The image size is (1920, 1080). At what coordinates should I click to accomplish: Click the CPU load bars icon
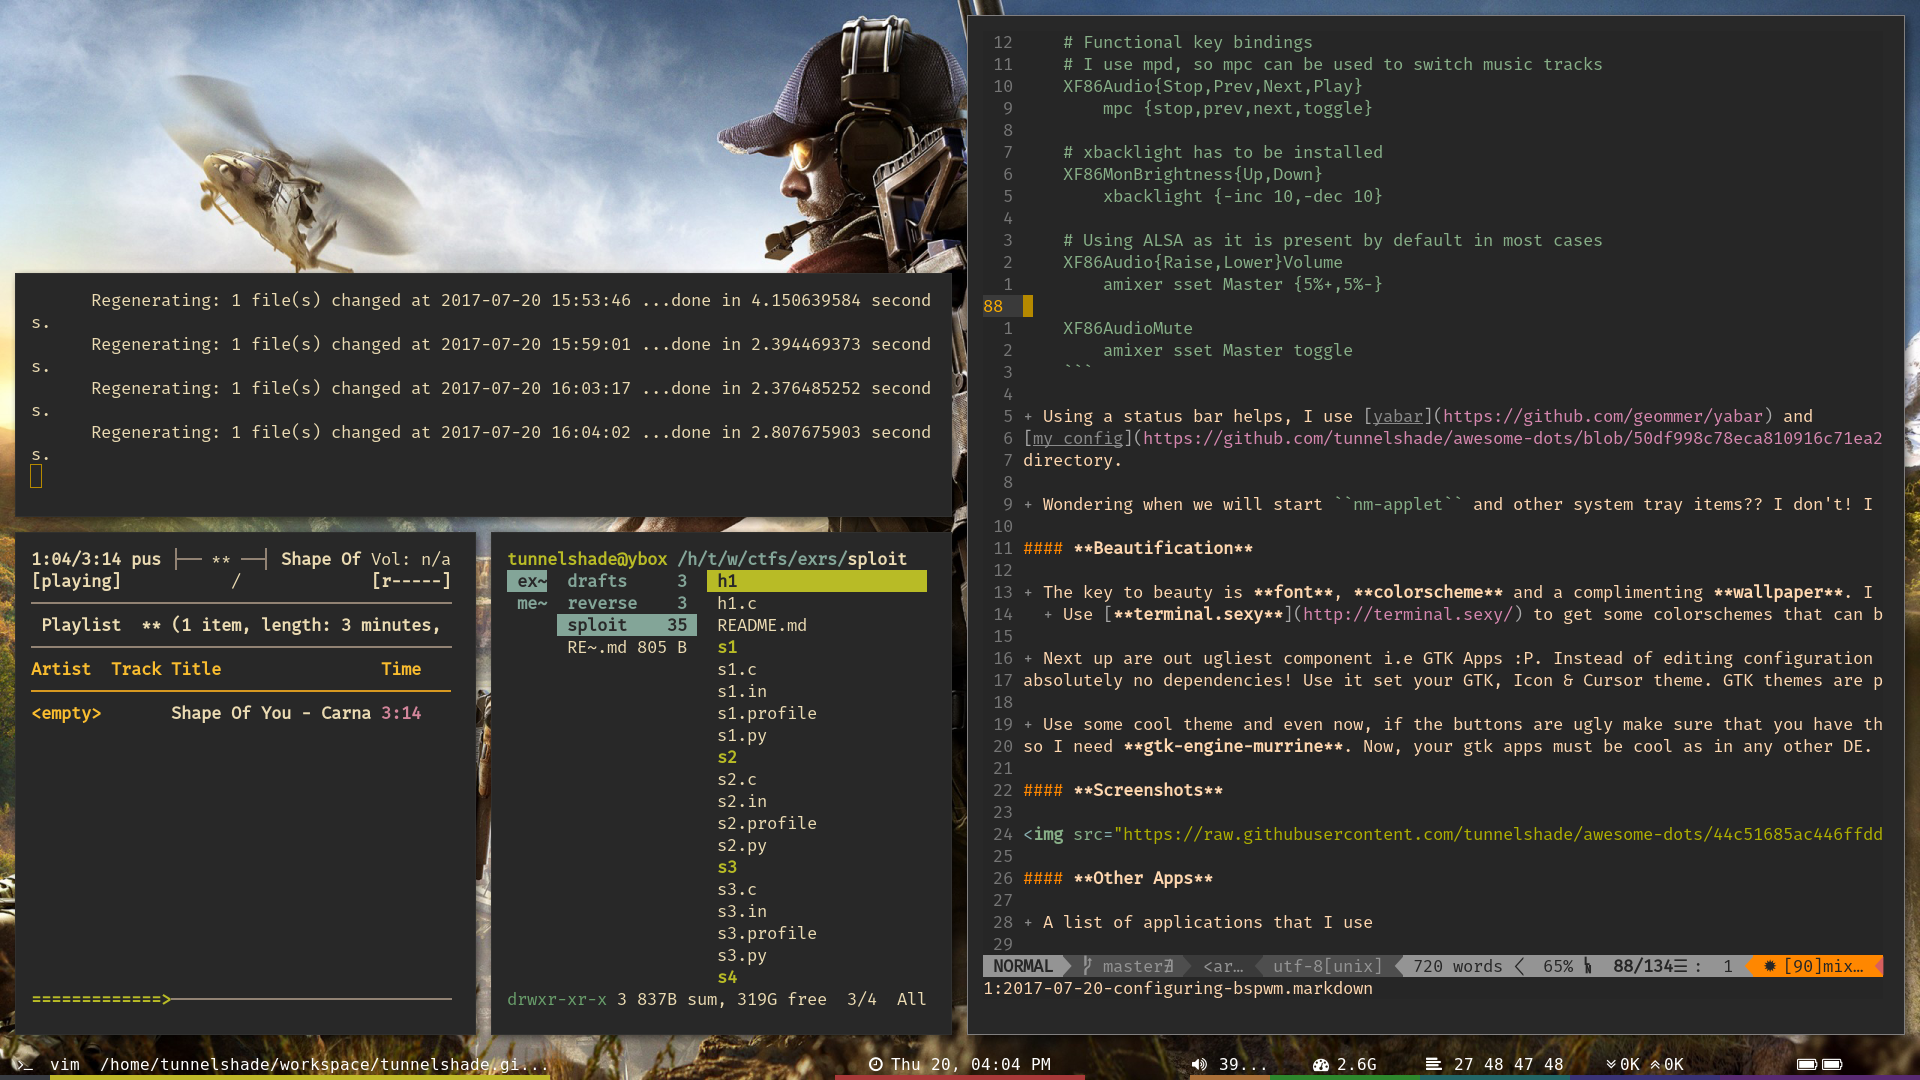[x=1433, y=1064]
